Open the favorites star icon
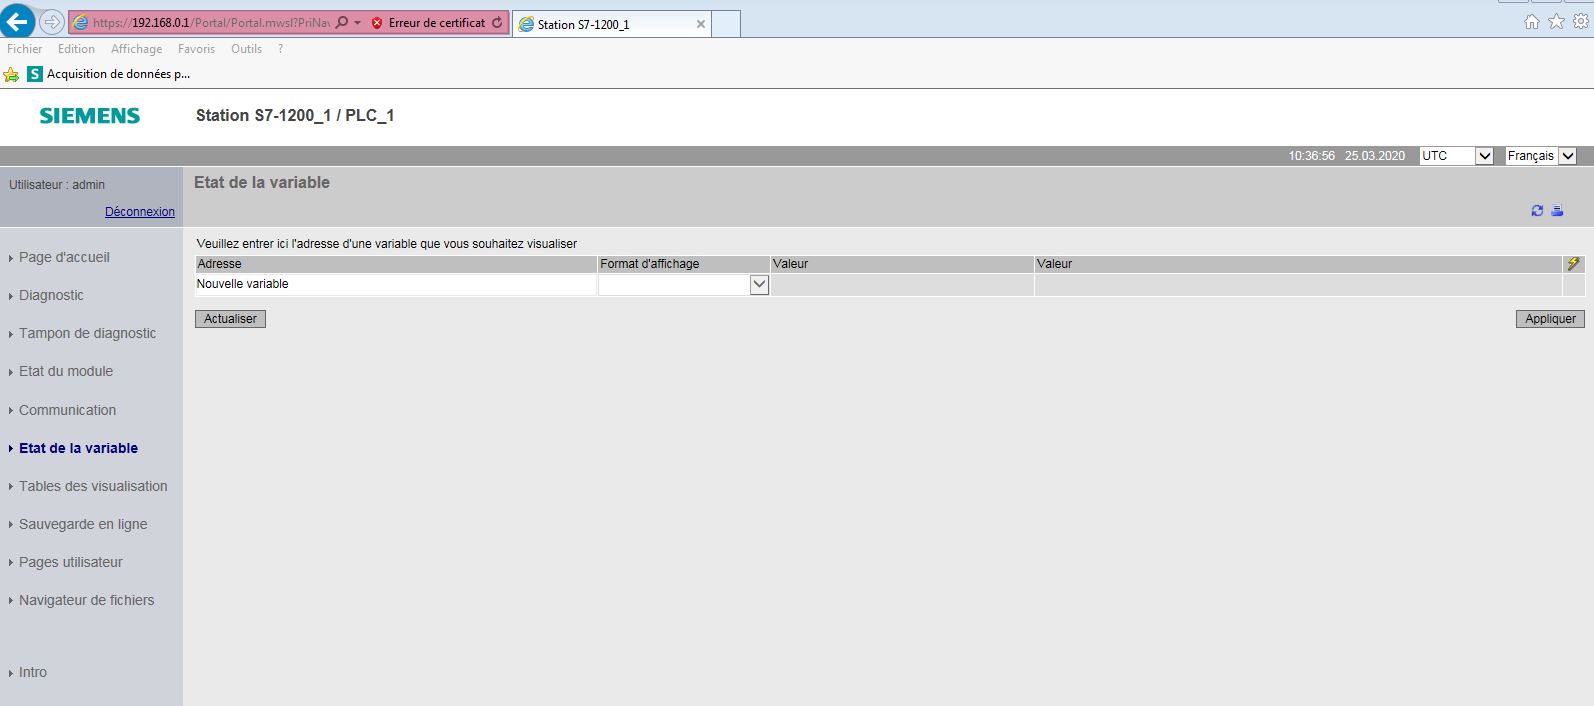The width and height of the screenshot is (1594, 706). pos(1556,21)
